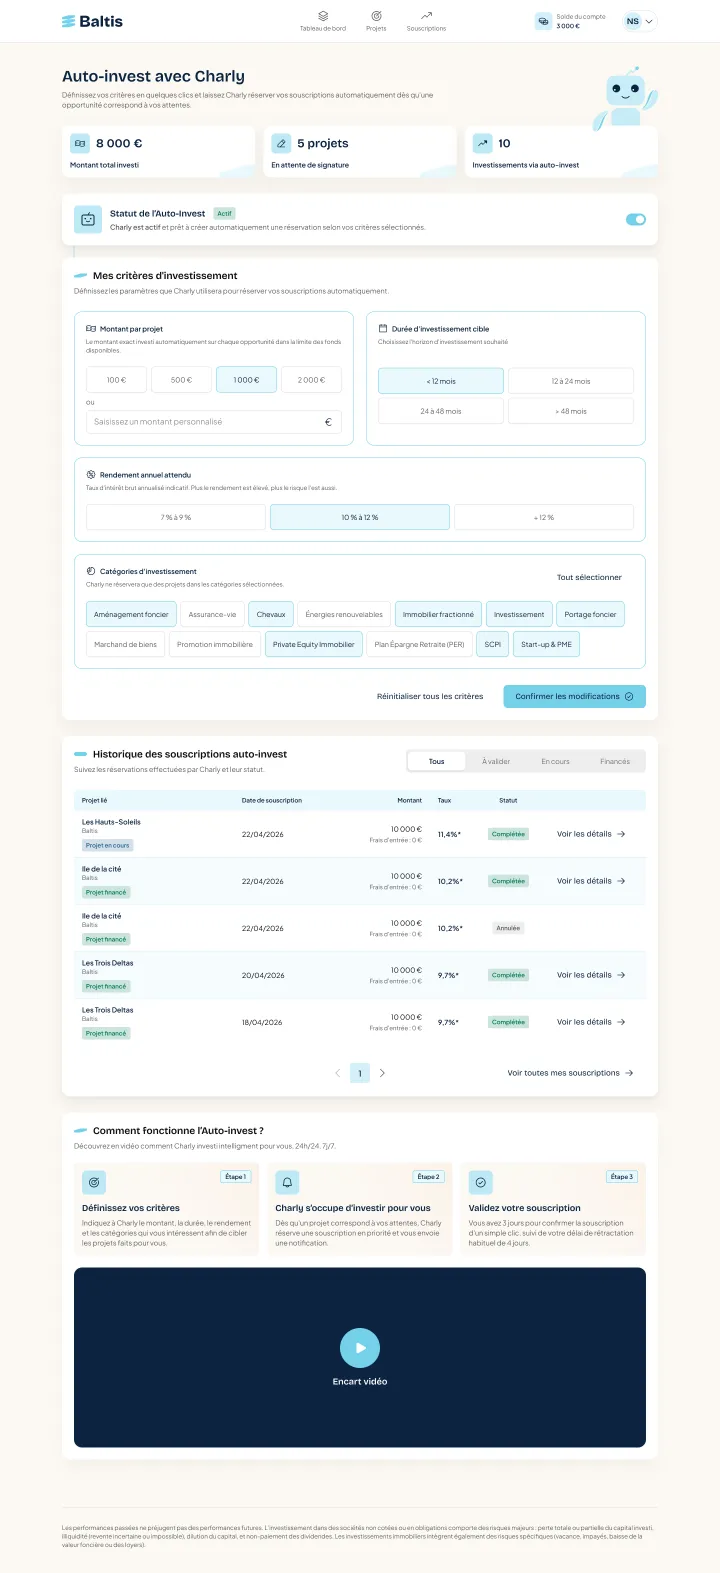The width and height of the screenshot is (720, 1573).
Task: Play the Encart vidéo
Action: tap(360, 1348)
